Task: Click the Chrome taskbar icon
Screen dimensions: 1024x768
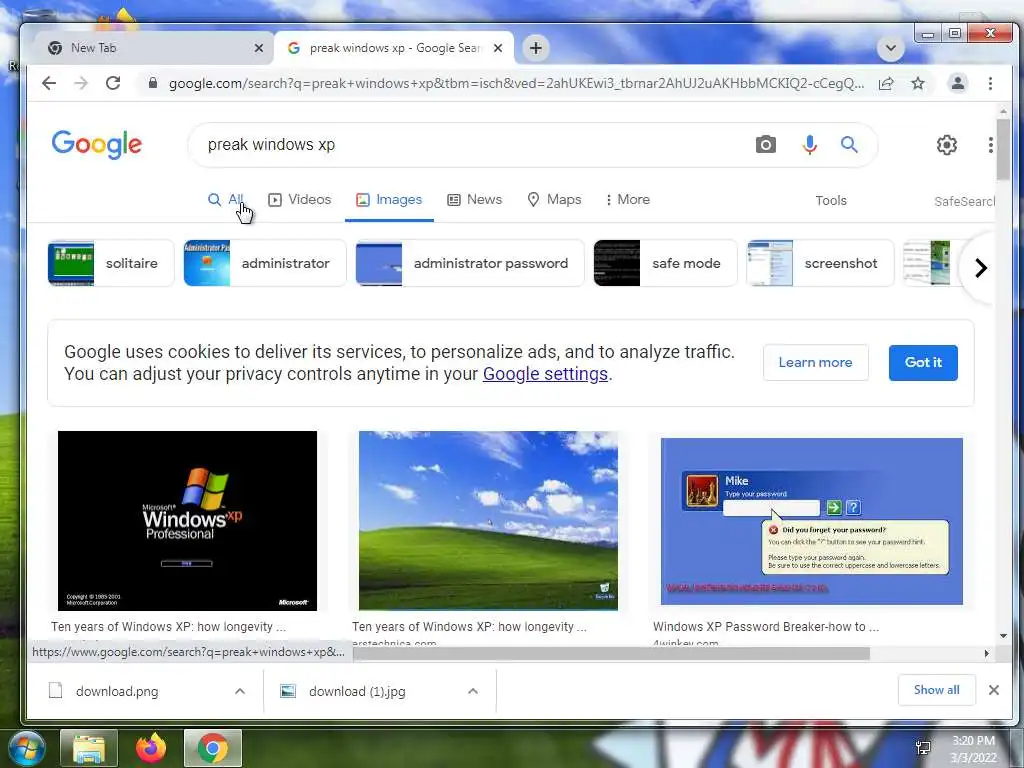Action: (x=213, y=748)
